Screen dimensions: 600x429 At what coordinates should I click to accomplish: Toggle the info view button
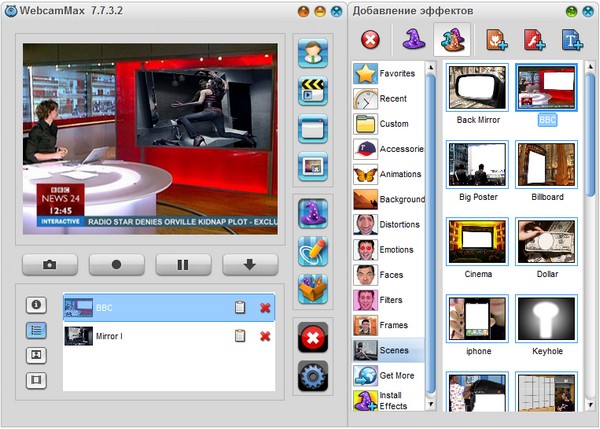pyautogui.click(x=36, y=304)
